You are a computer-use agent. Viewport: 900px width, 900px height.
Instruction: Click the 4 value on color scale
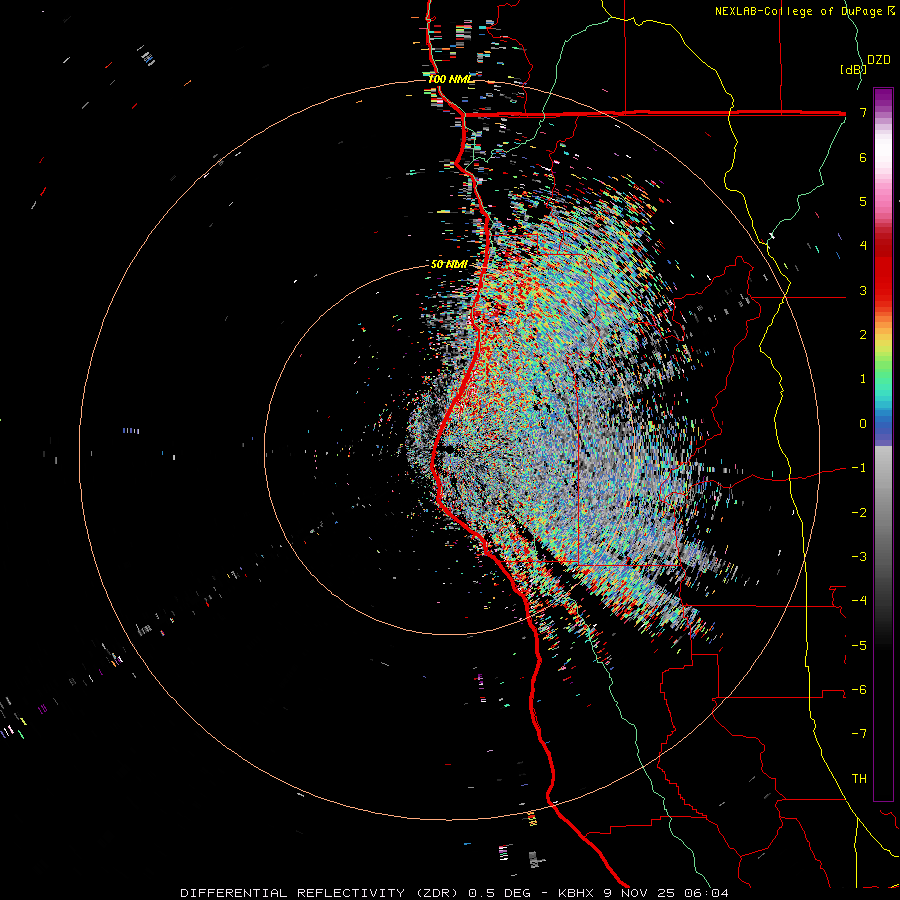(x=863, y=246)
